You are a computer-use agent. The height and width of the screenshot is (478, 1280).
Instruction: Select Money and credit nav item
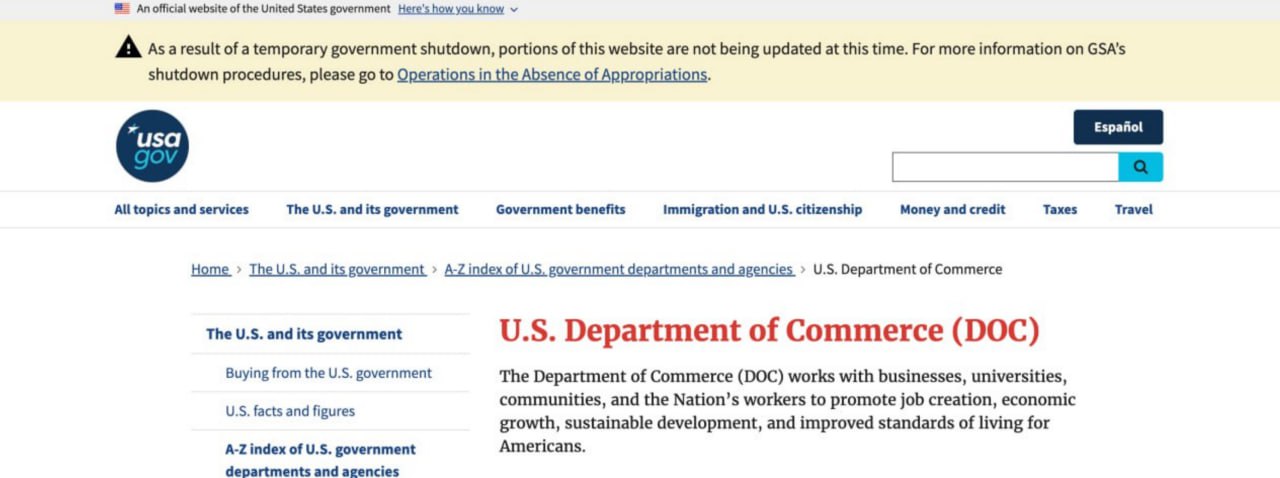click(x=952, y=210)
